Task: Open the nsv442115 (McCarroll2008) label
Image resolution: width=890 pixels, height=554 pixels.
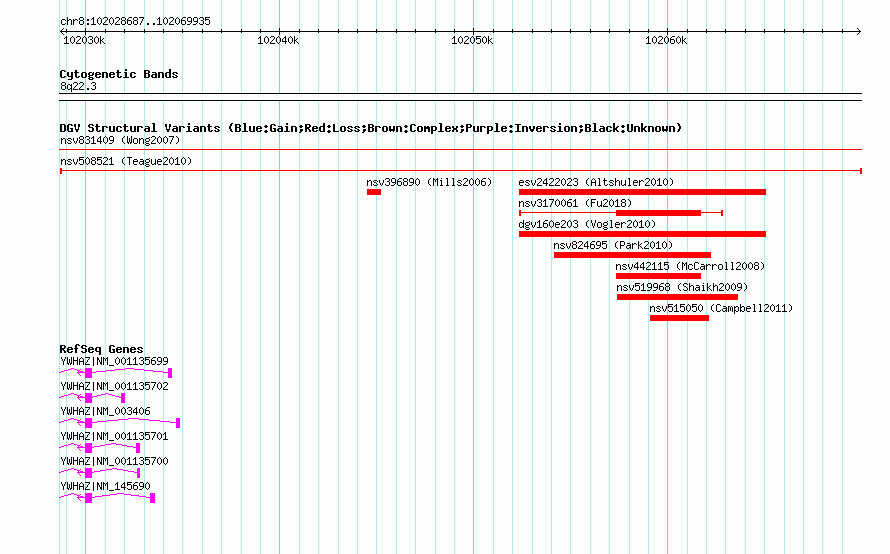Action: (690, 266)
